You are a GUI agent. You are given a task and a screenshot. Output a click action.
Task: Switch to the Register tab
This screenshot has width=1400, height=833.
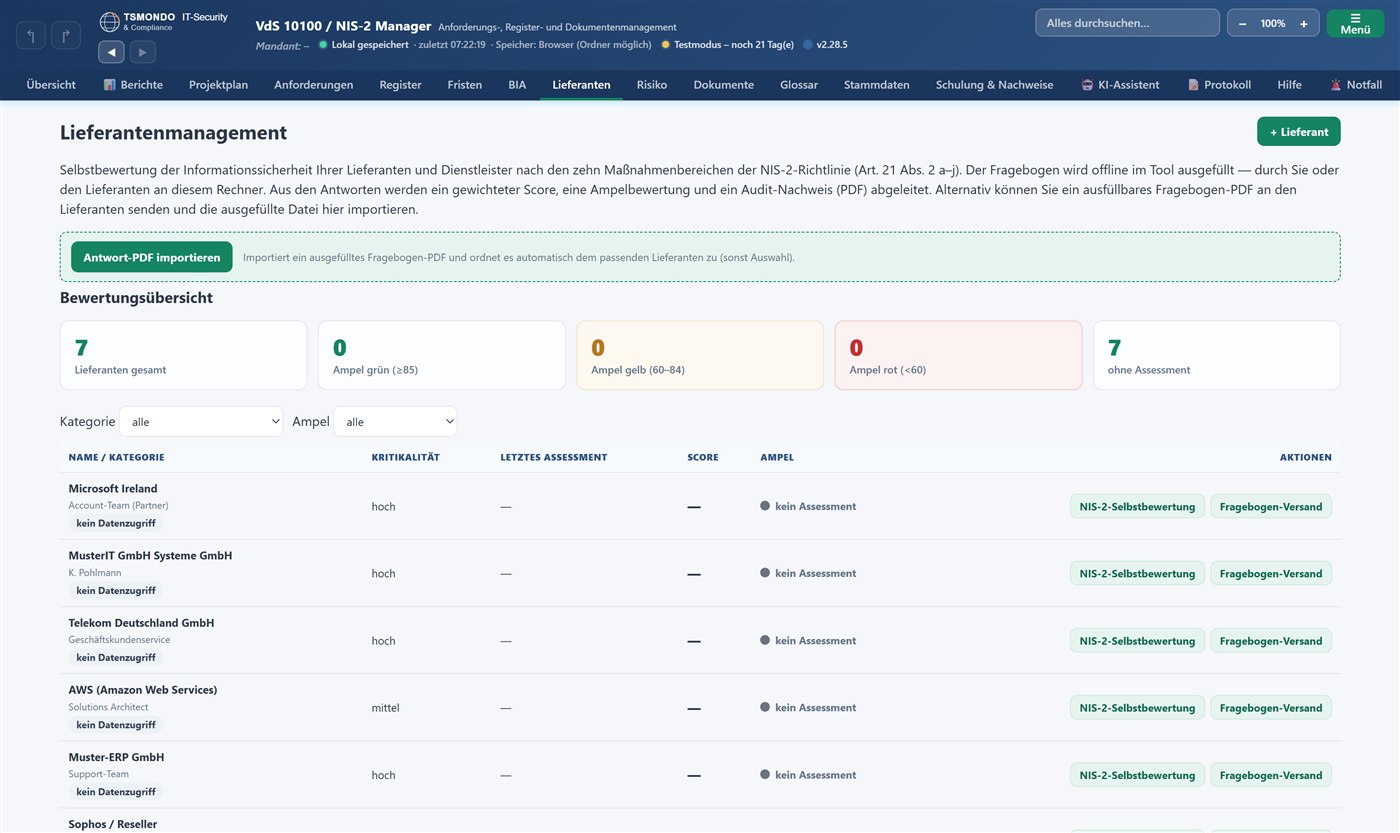tap(400, 85)
